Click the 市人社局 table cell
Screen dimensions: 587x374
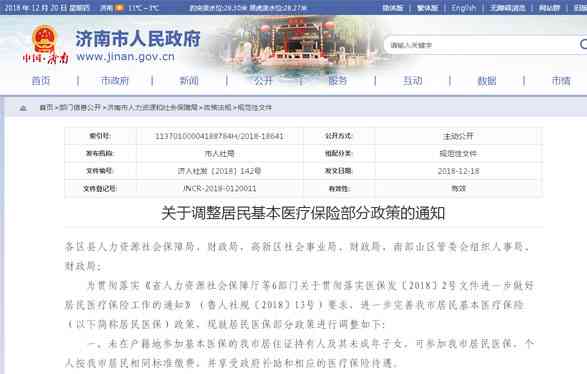tap(219, 153)
